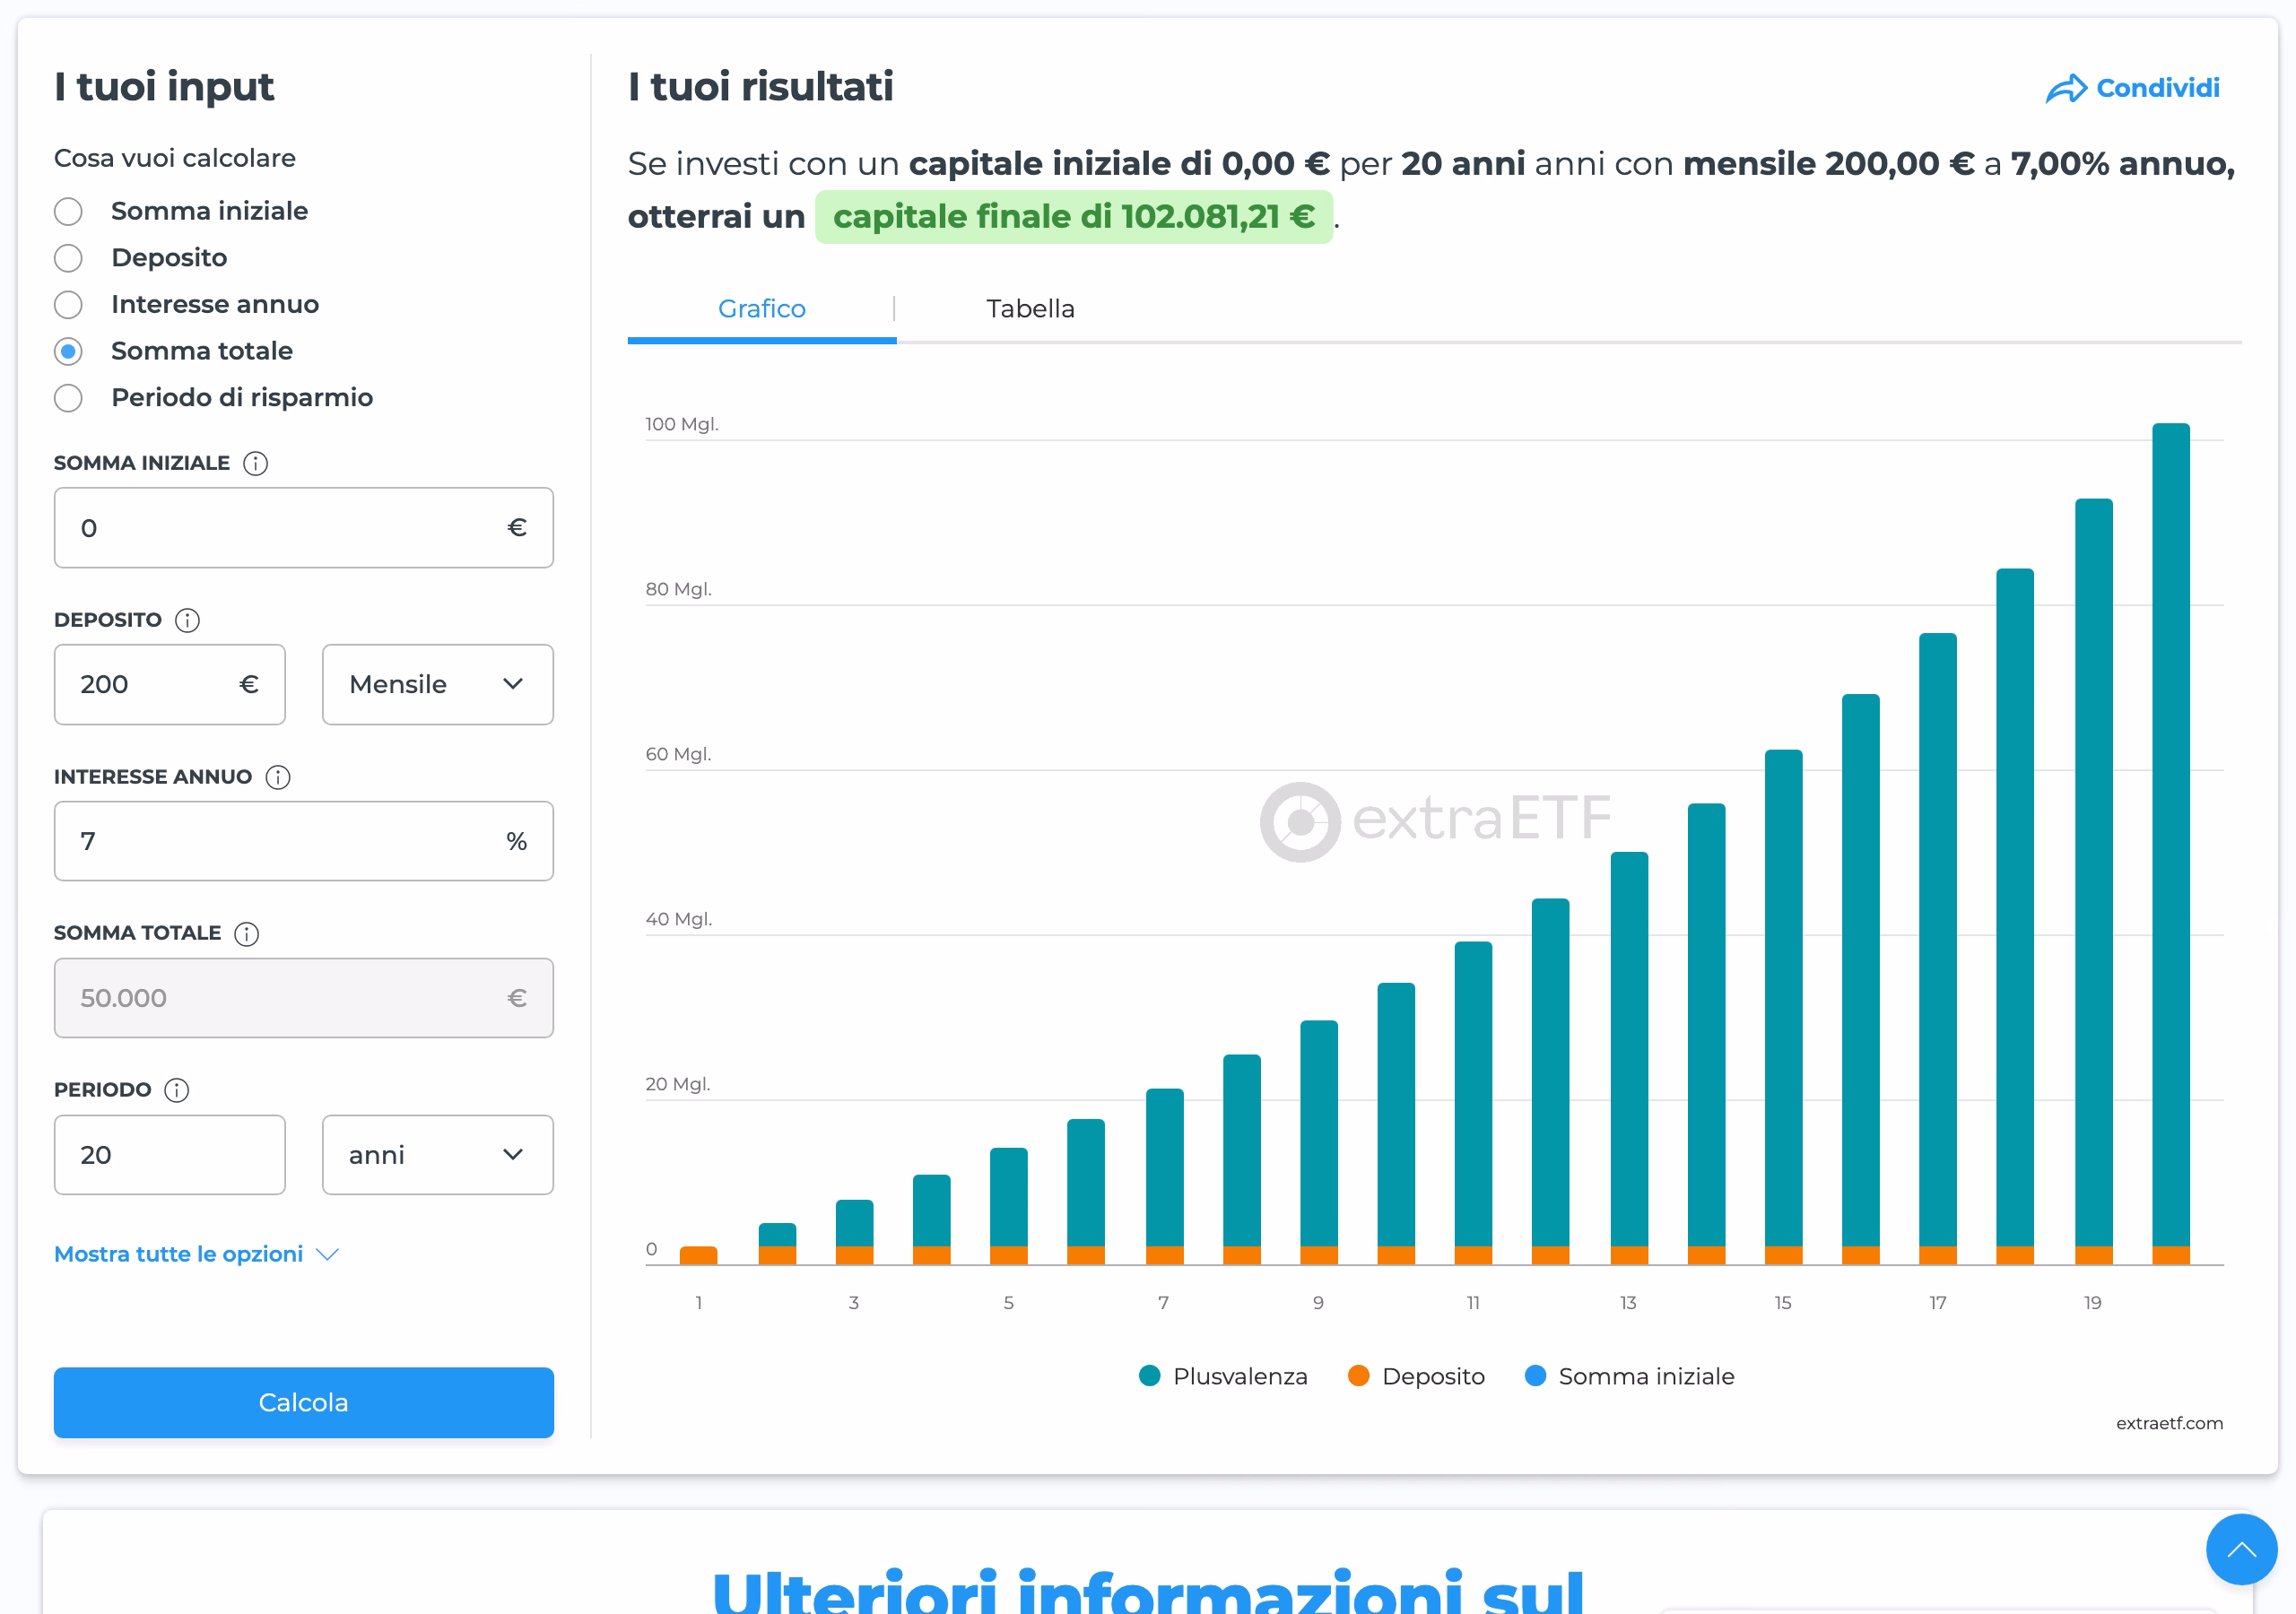Focus the Interesse annuo percent field
2296x1614 pixels.
(x=303, y=841)
